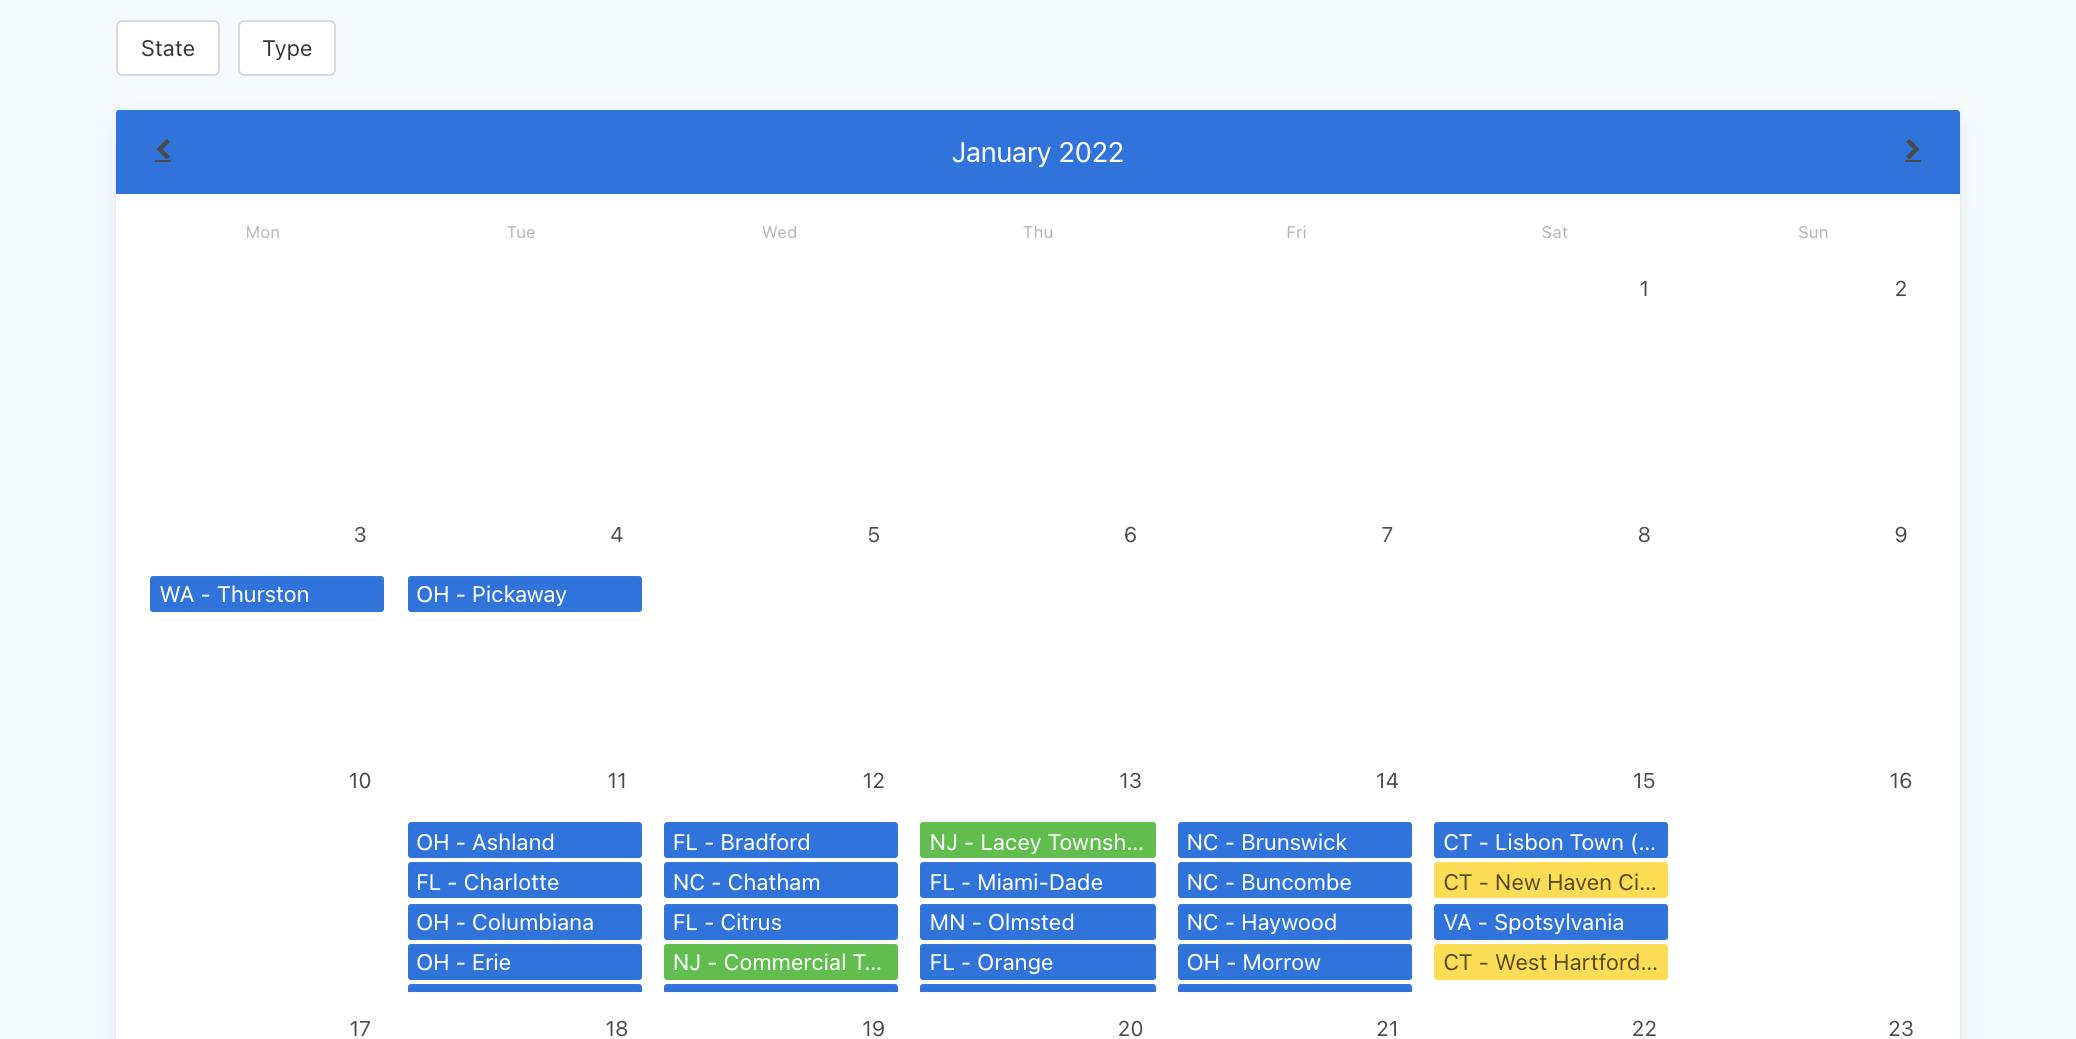Choose day 9 on the calendar
Viewport: 2076px width, 1039px height.
coord(1901,535)
